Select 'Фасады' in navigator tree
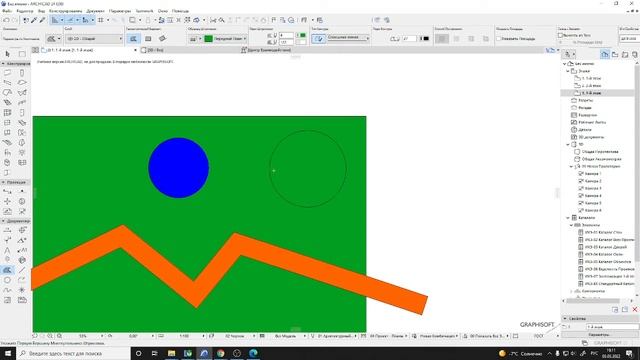640x360 pixels. [x=585, y=108]
